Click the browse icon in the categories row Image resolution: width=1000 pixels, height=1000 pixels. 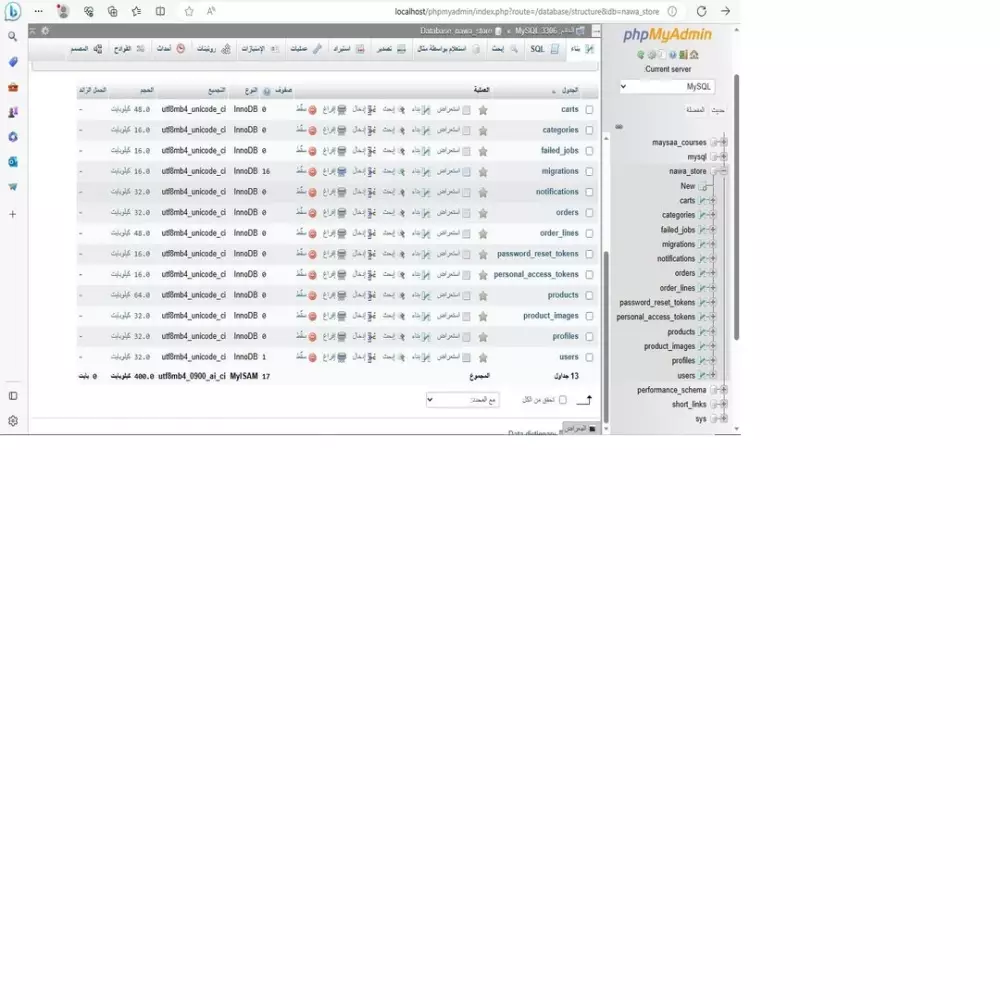(466, 130)
